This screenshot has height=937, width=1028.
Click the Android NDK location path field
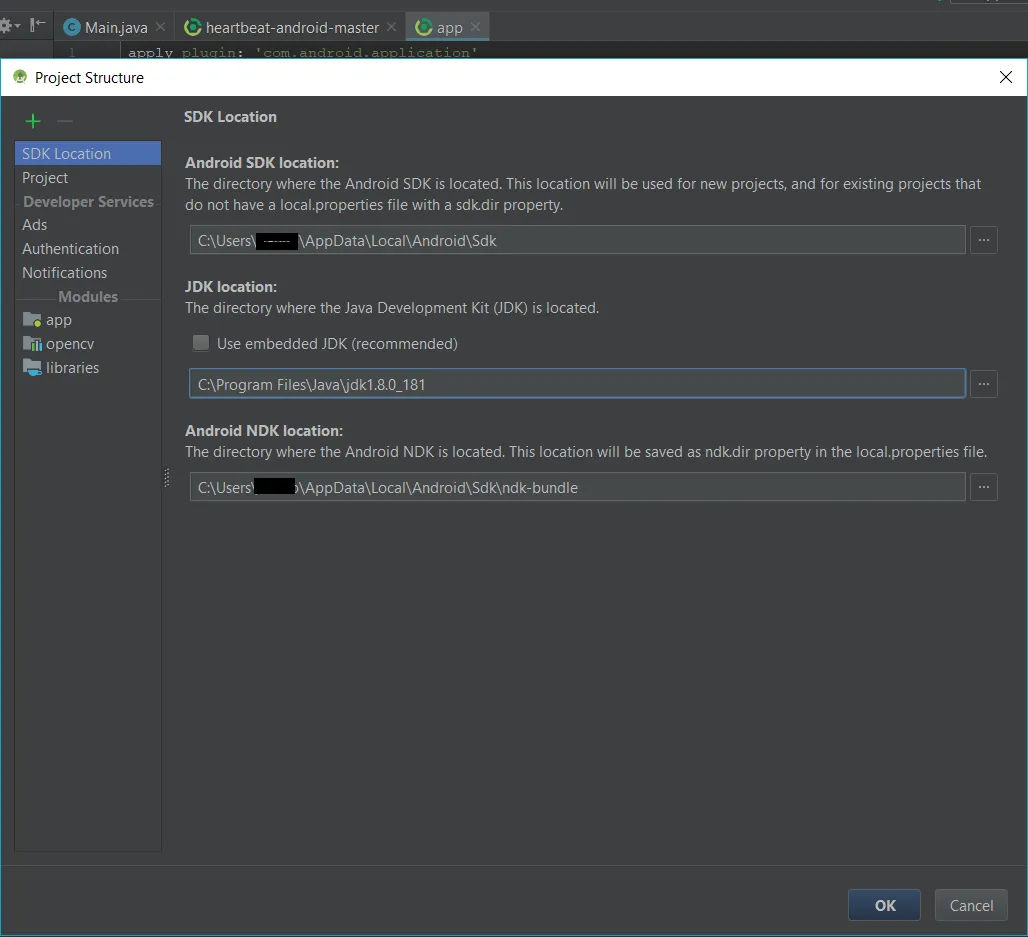(578, 487)
